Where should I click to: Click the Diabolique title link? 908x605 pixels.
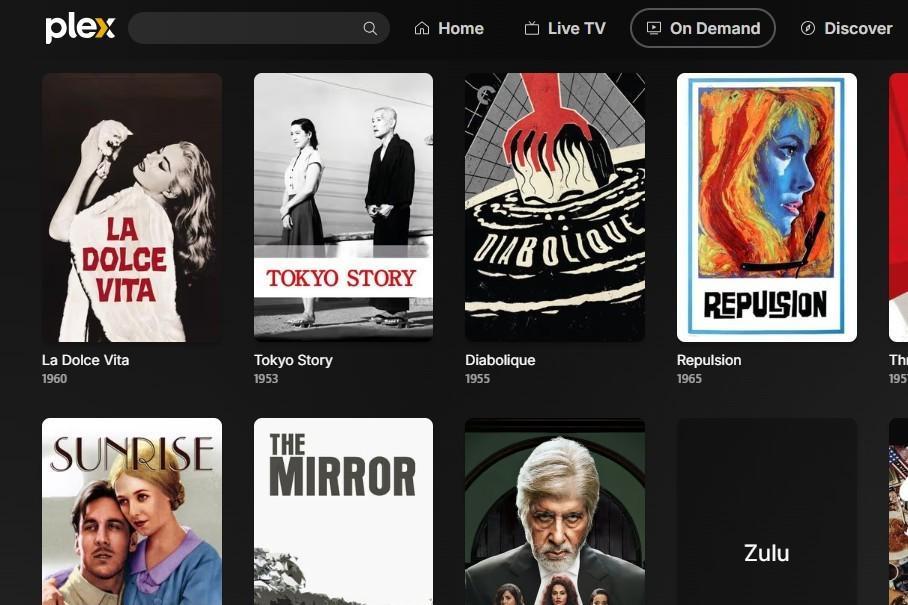click(x=500, y=360)
